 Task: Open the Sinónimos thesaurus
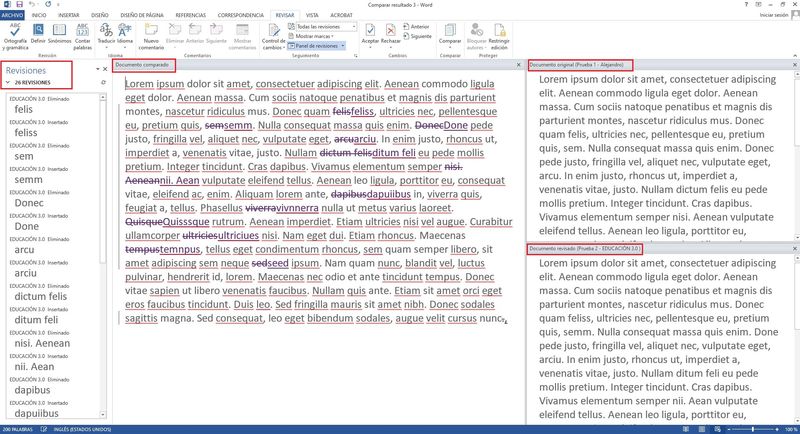tap(60, 34)
